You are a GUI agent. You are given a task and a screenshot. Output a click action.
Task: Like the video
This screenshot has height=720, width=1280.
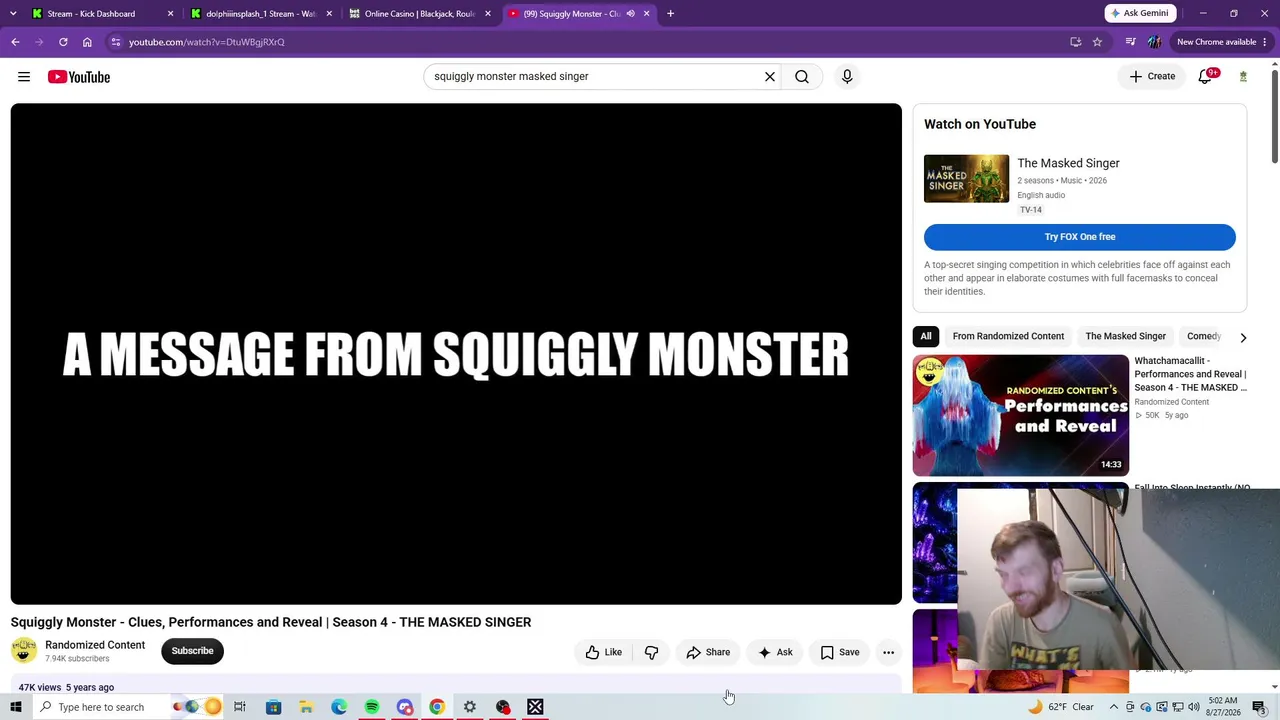click(x=604, y=652)
